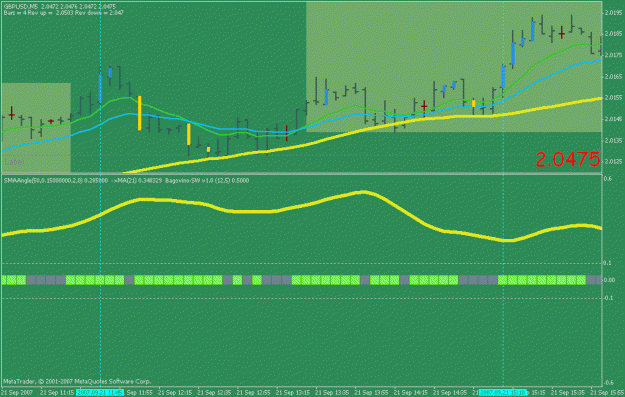Click the '21 Sep 15:35' time axis label
Image resolution: width=625 pixels, height=397 pixels.
click(x=568, y=393)
